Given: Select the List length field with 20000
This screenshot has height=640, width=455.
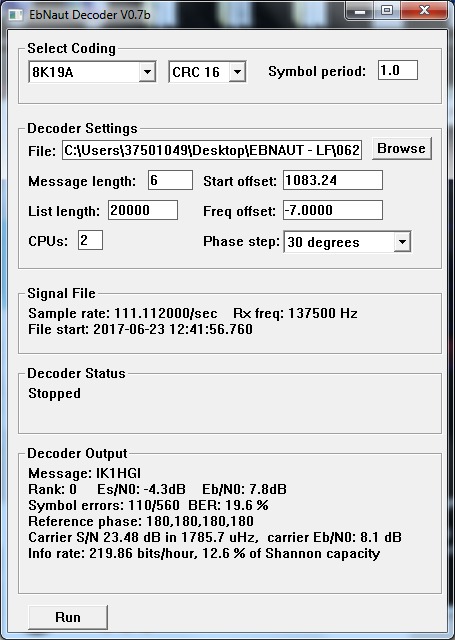Looking at the screenshot, I should coord(143,210).
